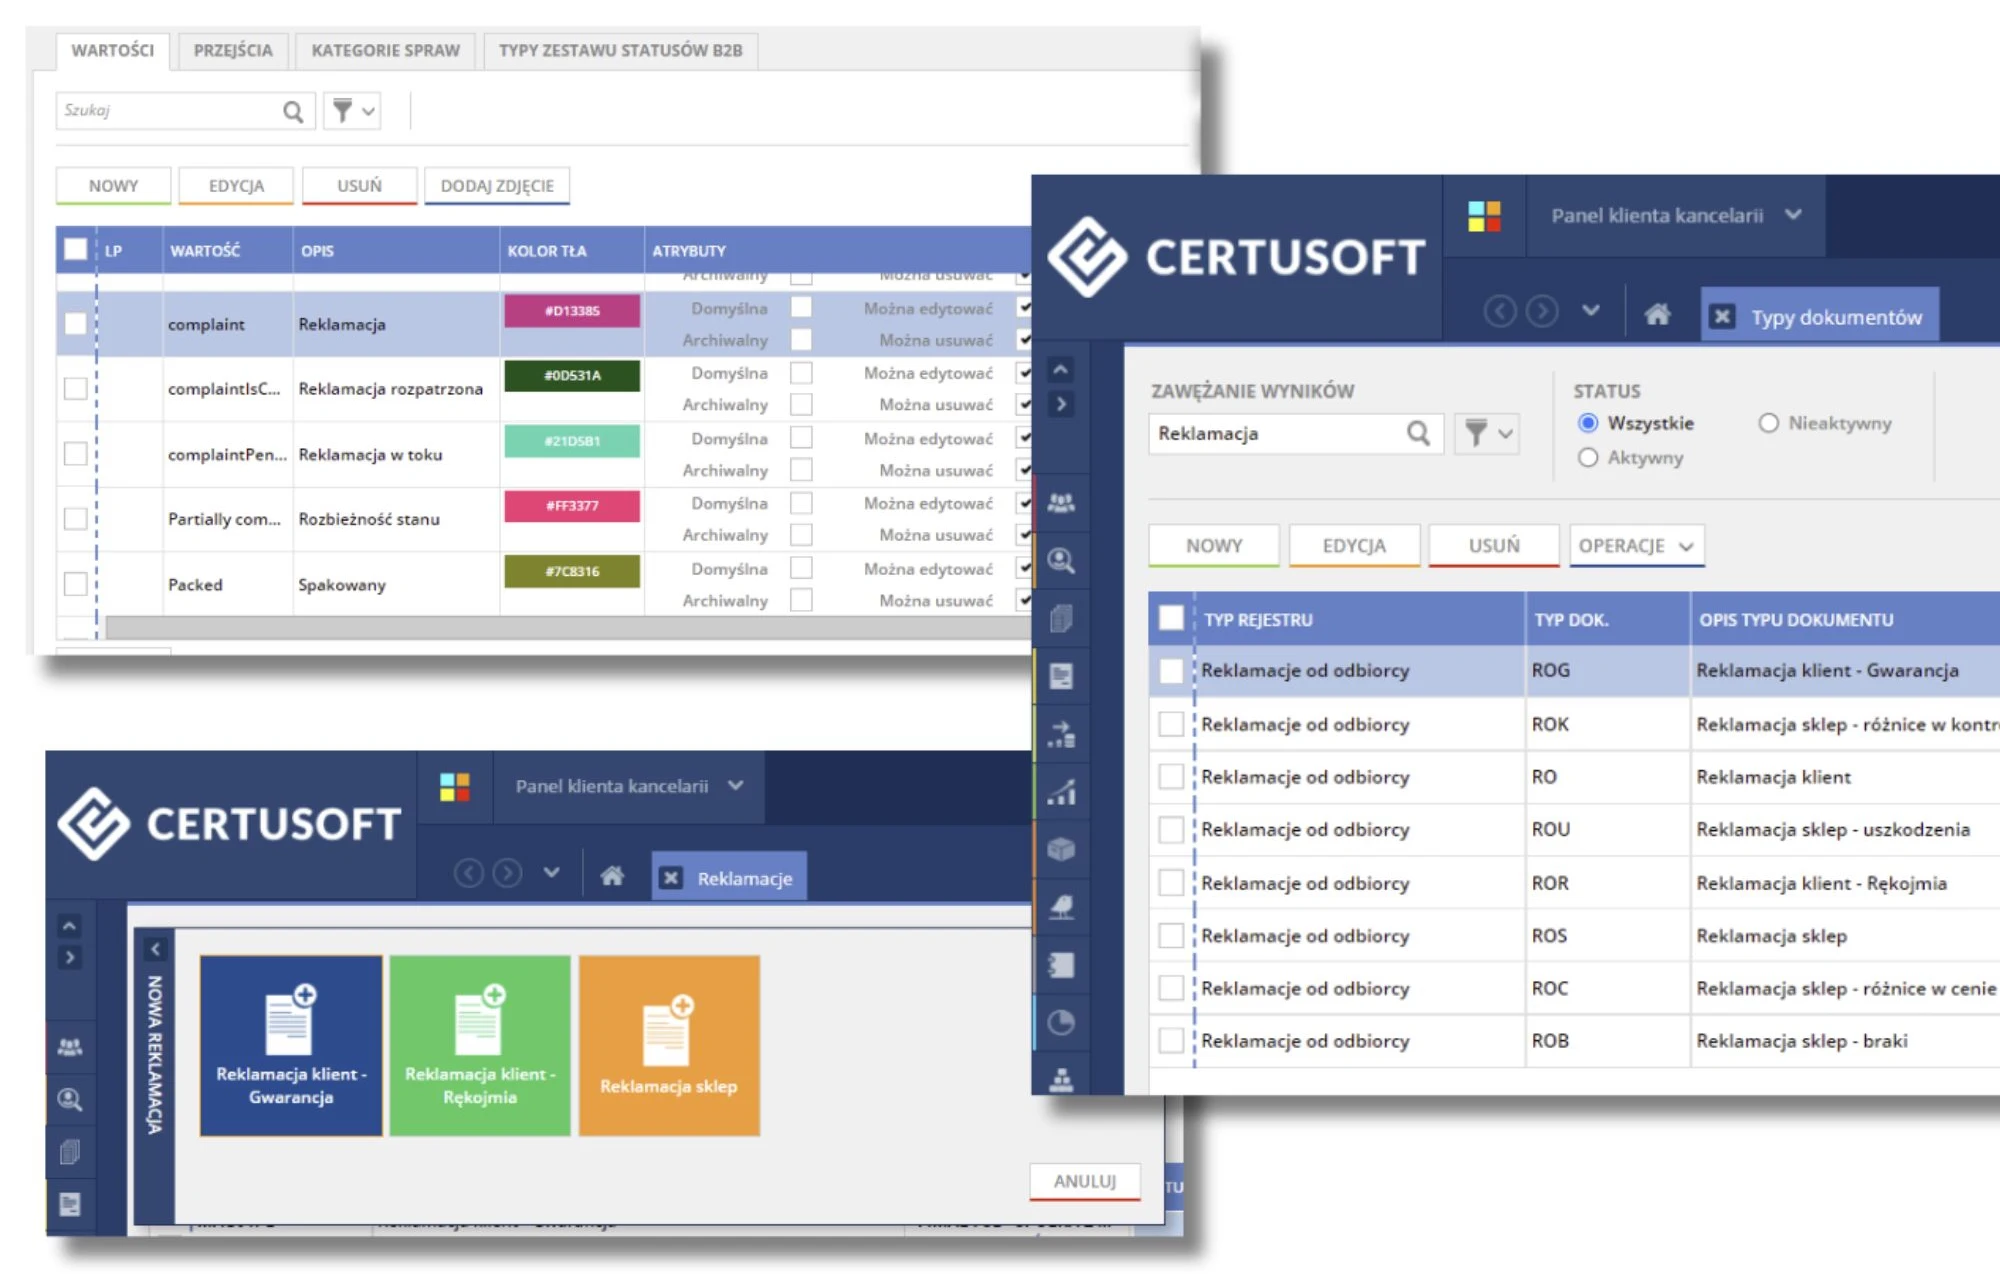Open the KATEGORIE SPRAW tab
The image size is (2000, 1274).
(x=385, y=50)
